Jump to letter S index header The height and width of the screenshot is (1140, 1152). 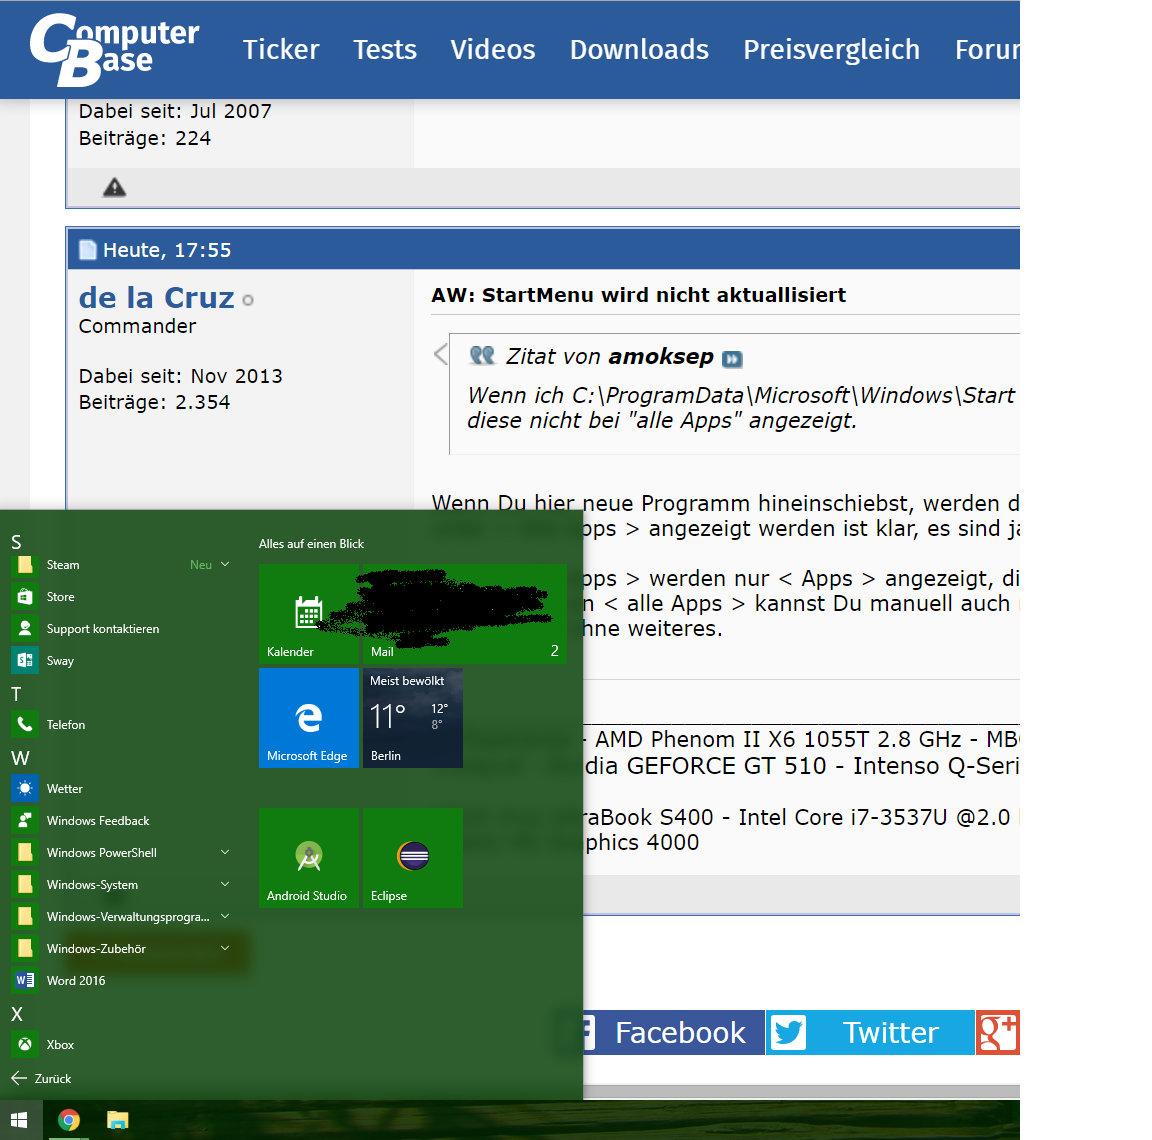(16, 542)
